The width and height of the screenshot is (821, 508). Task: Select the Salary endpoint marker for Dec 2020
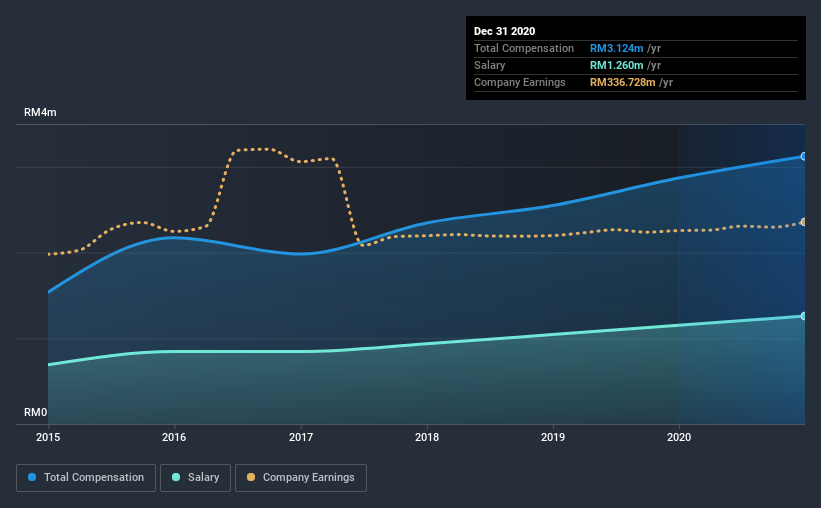[x=803, y=316]
